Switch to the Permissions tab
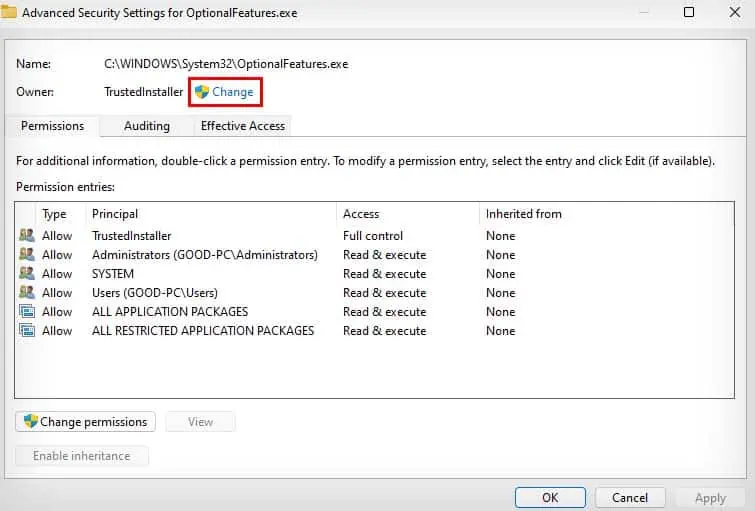755x511 pixels. coord(52,126)
